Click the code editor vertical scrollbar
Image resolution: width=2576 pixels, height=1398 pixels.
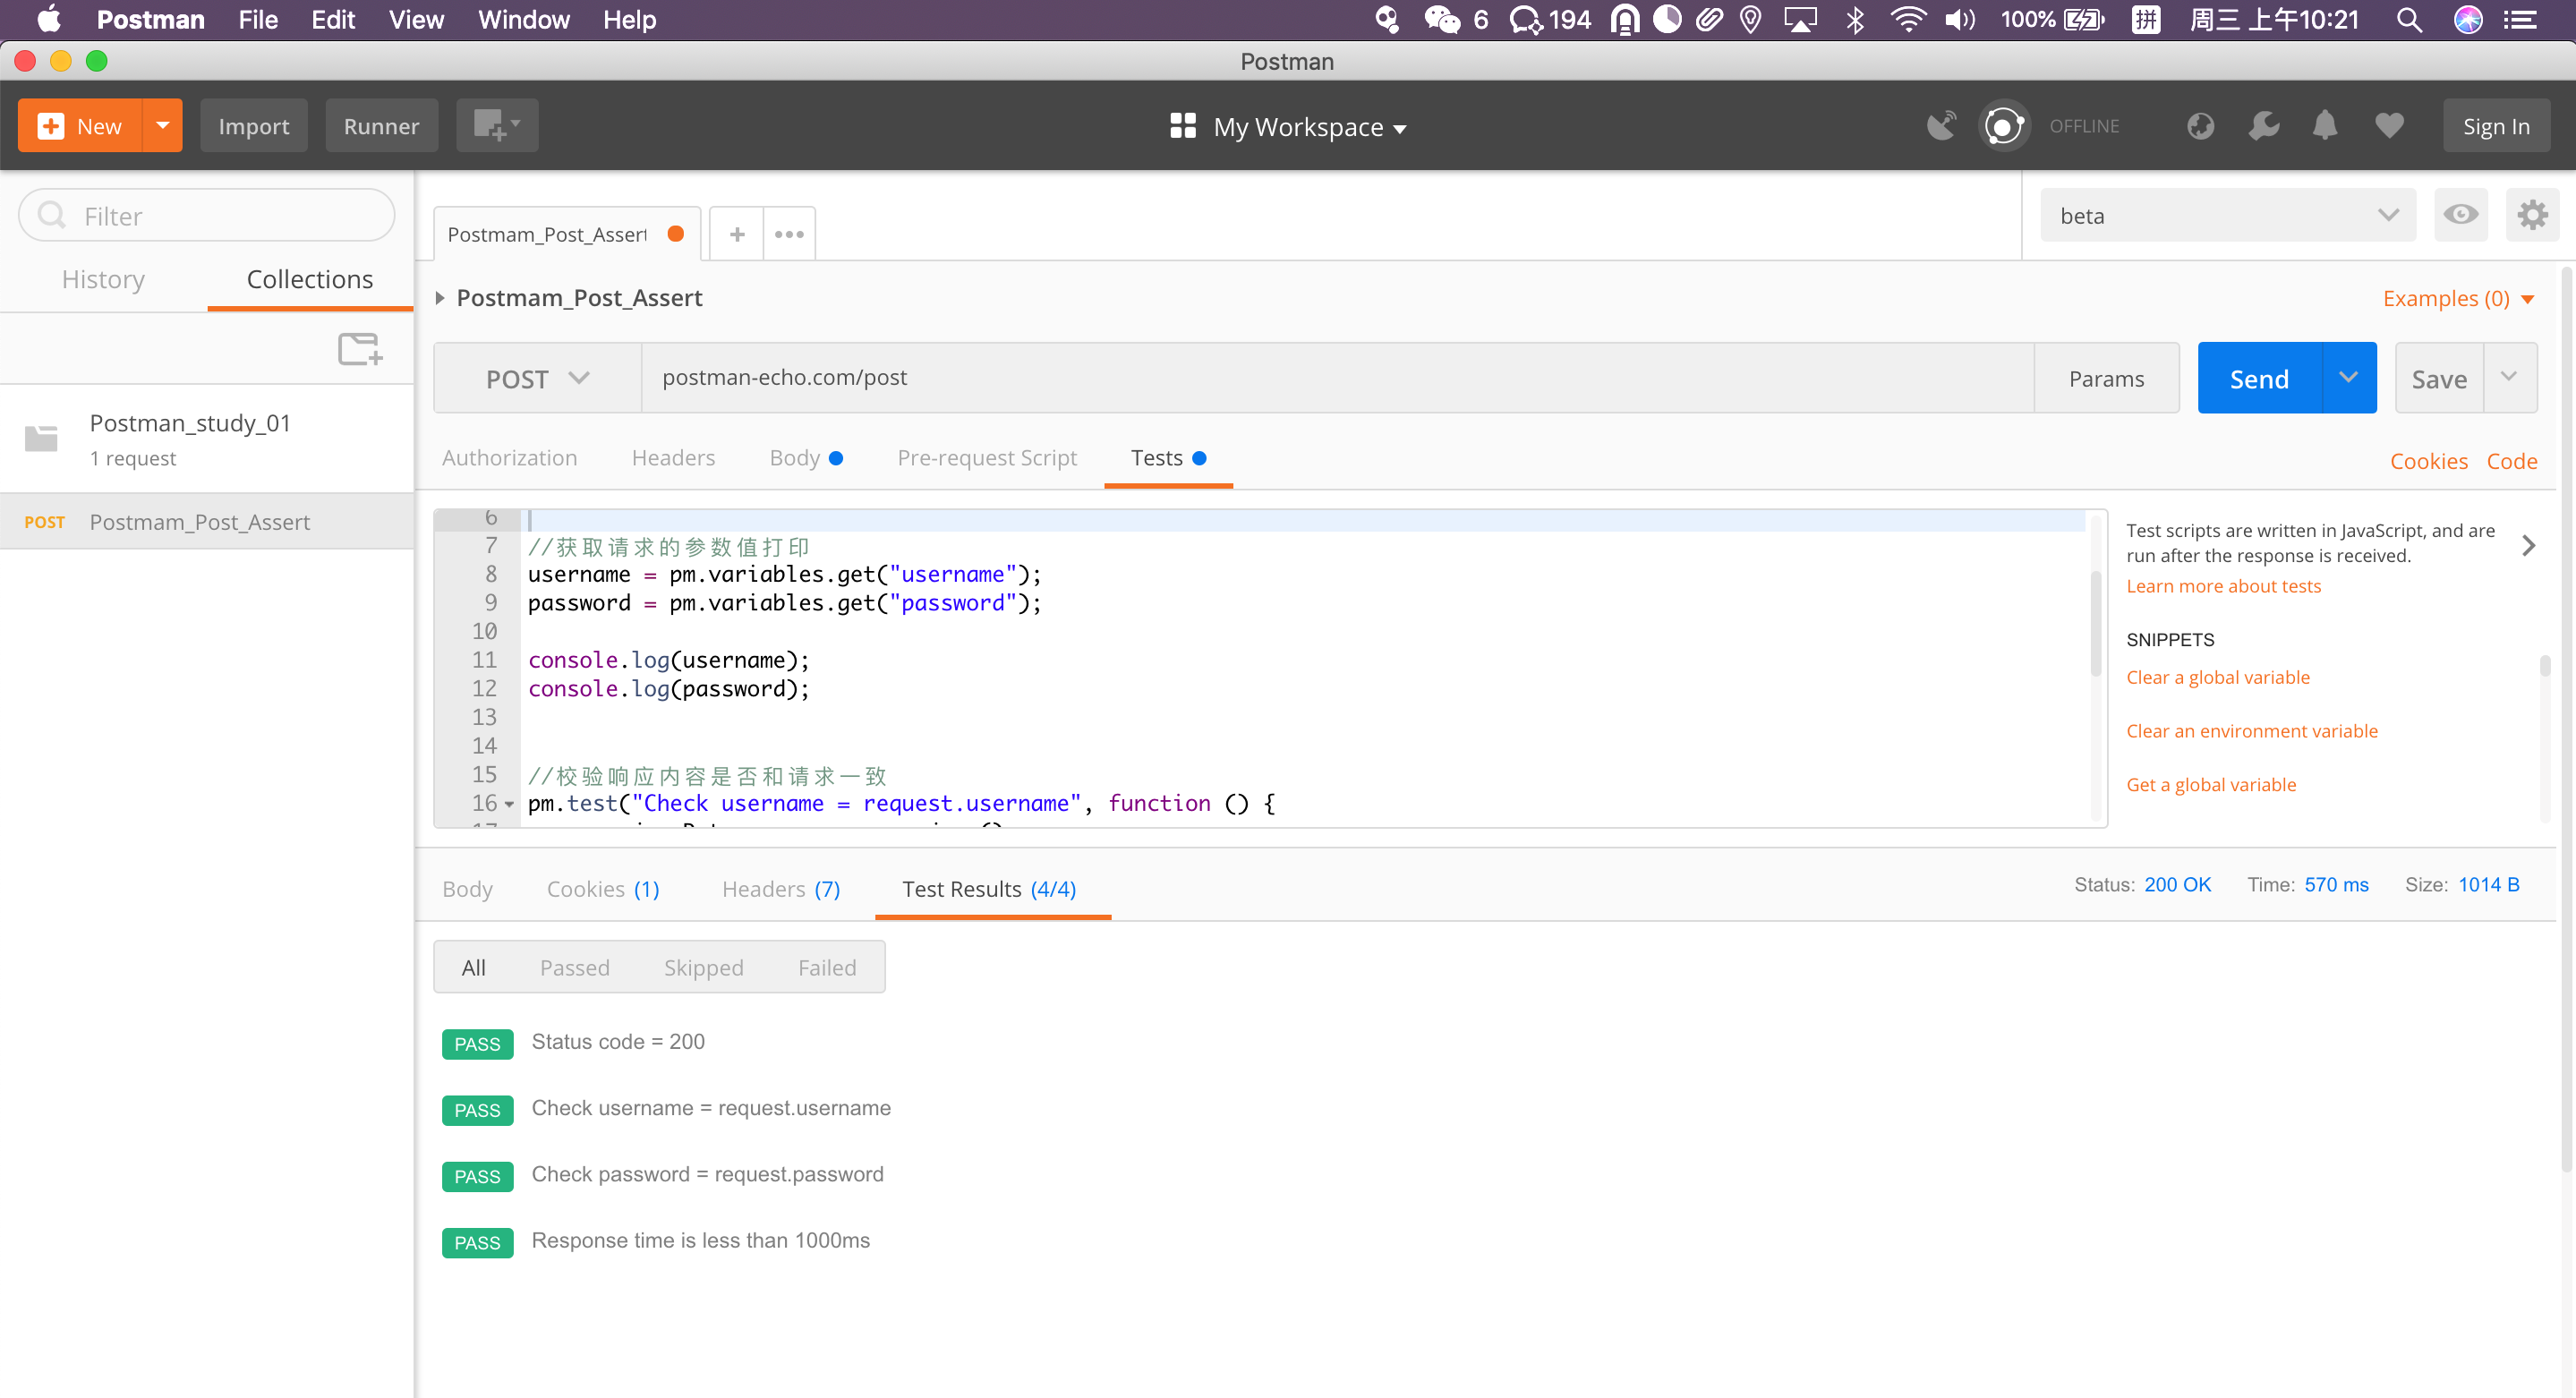(2095, 623)
